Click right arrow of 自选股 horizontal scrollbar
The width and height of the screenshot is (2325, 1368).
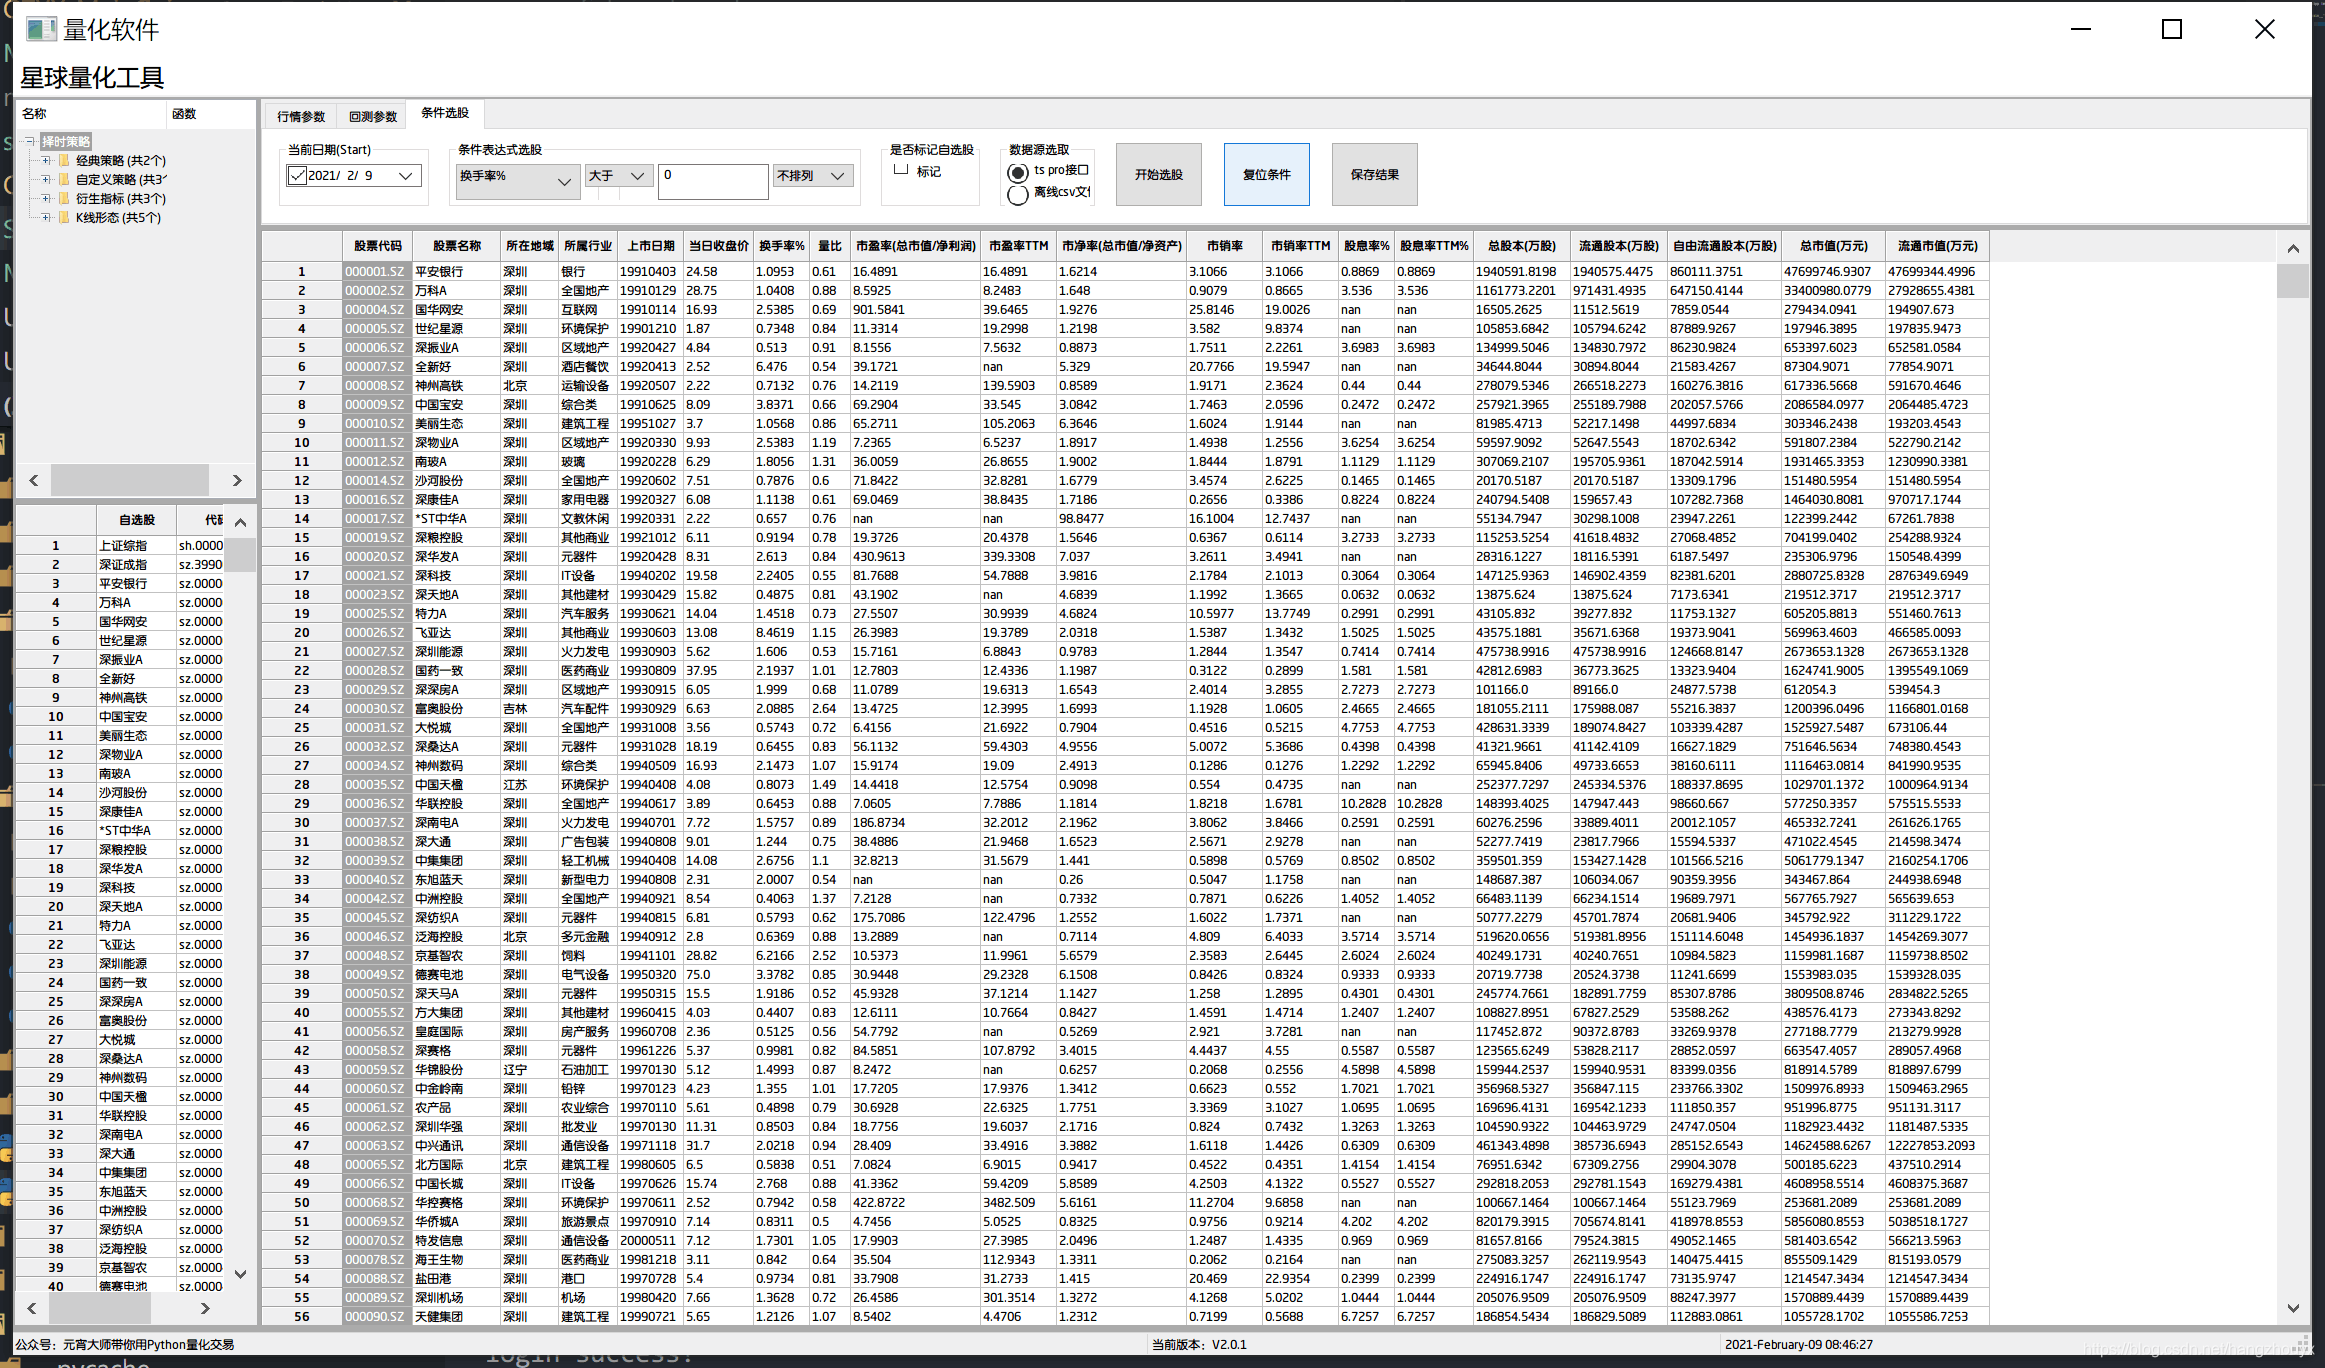(x=205, y=1308)
